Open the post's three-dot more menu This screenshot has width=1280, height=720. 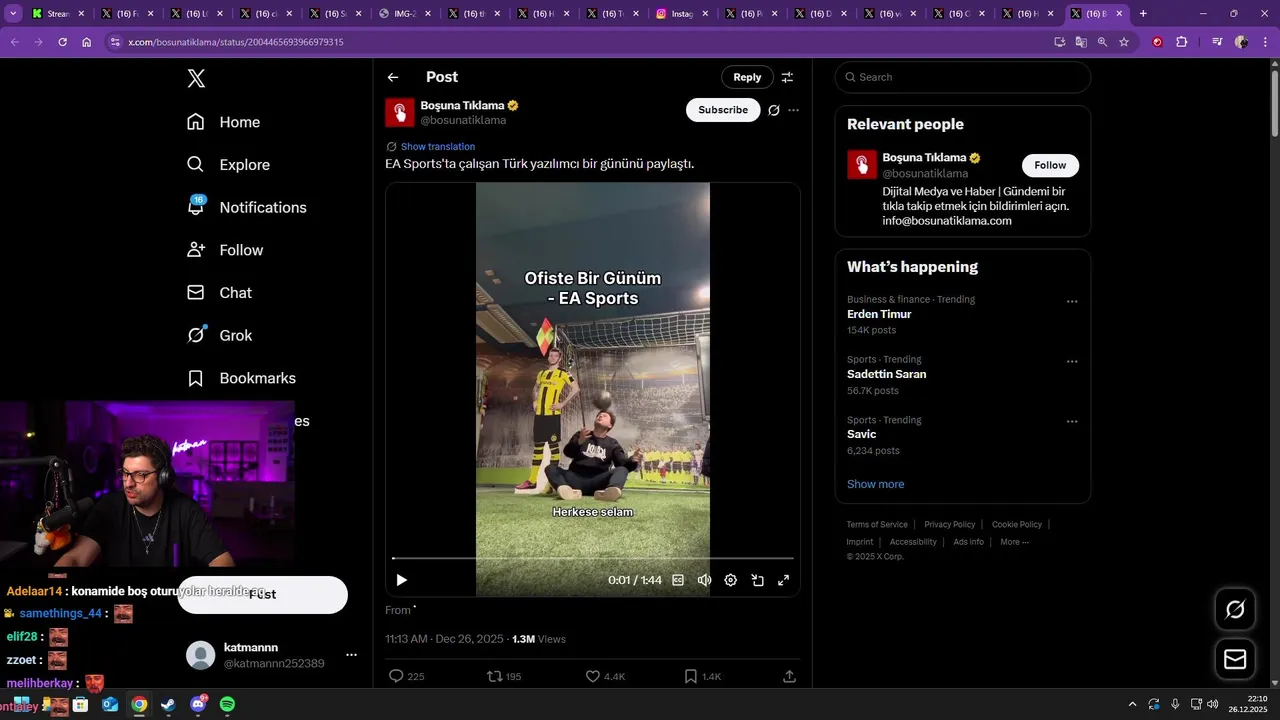pyautogui.click(x=794, y=110)
